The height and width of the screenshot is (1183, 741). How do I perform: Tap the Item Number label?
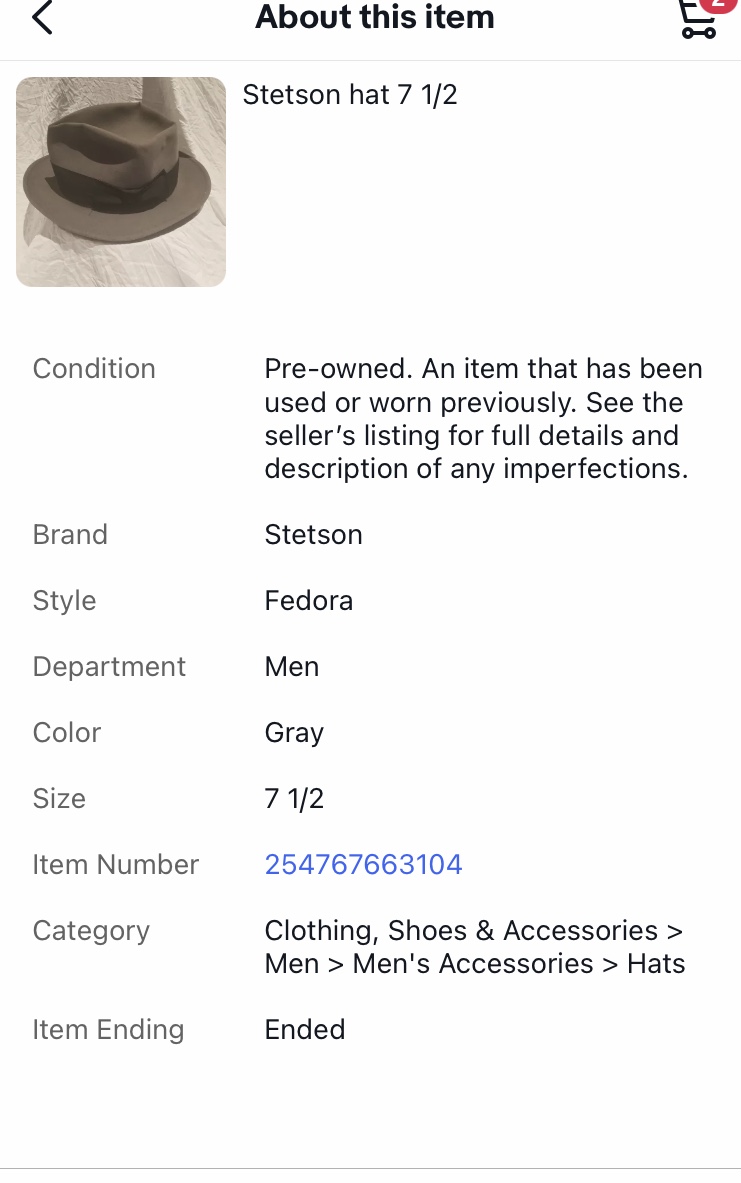coord(115,865)
